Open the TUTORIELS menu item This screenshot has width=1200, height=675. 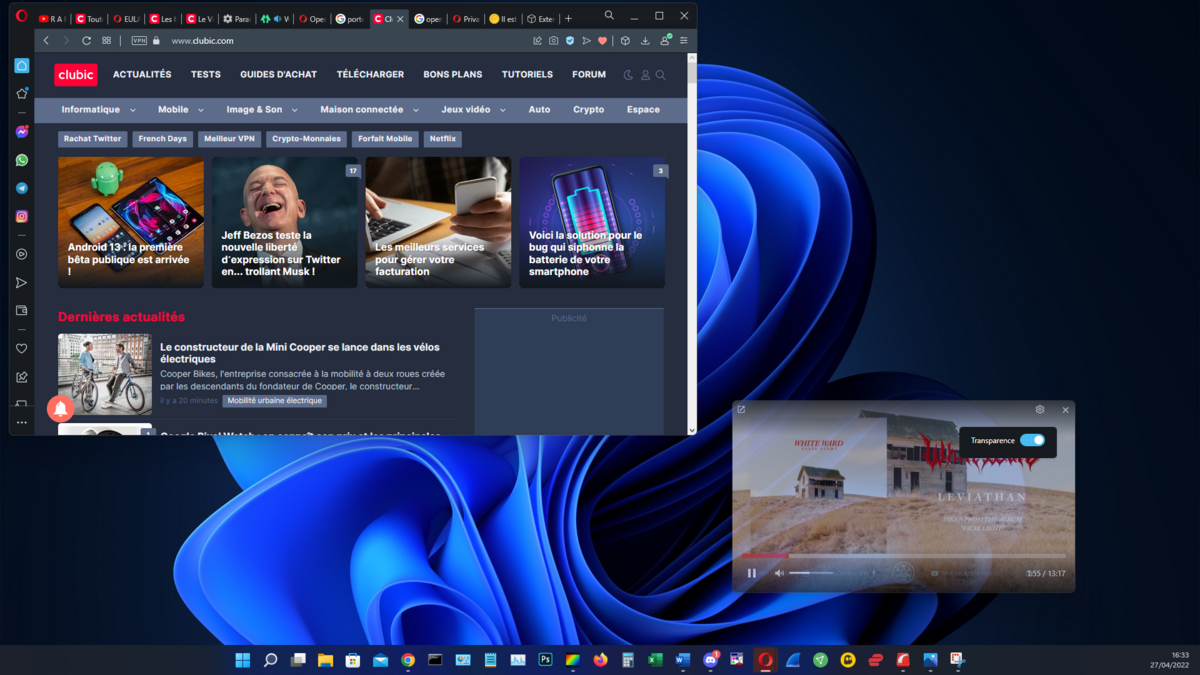(527, 75)
